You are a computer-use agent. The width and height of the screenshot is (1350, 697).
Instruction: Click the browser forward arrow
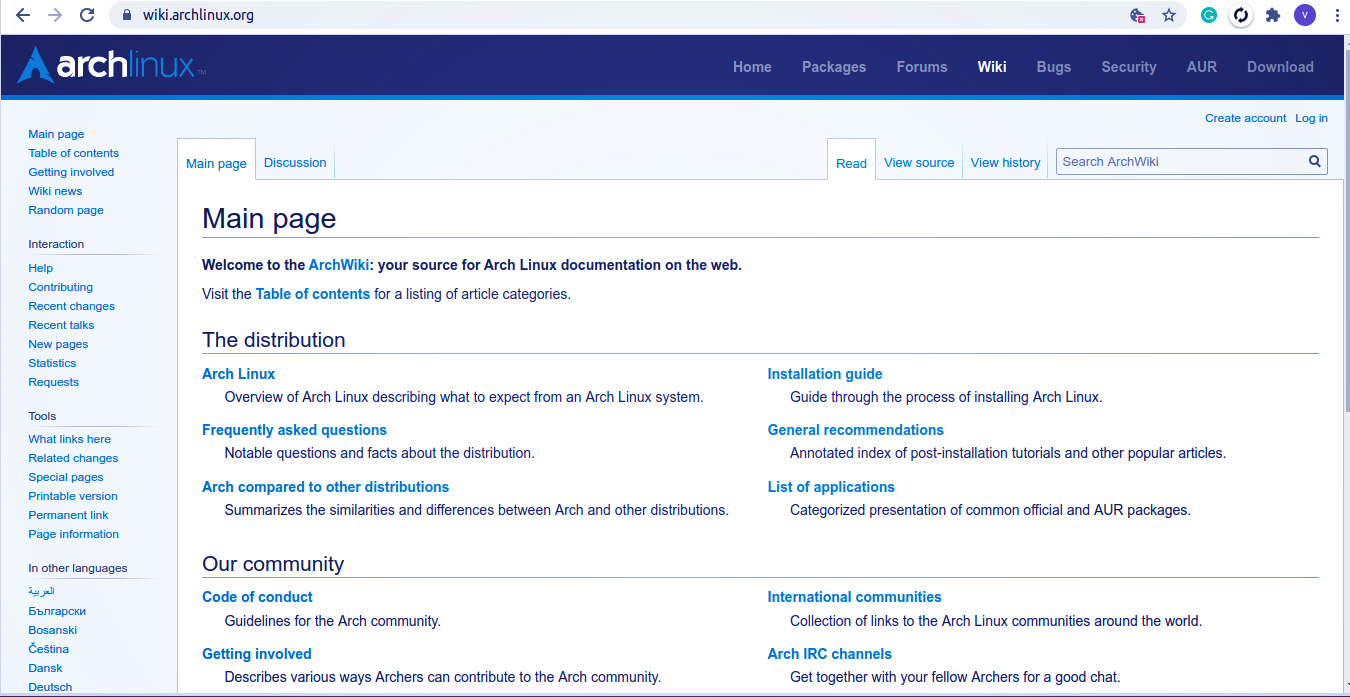55,15
